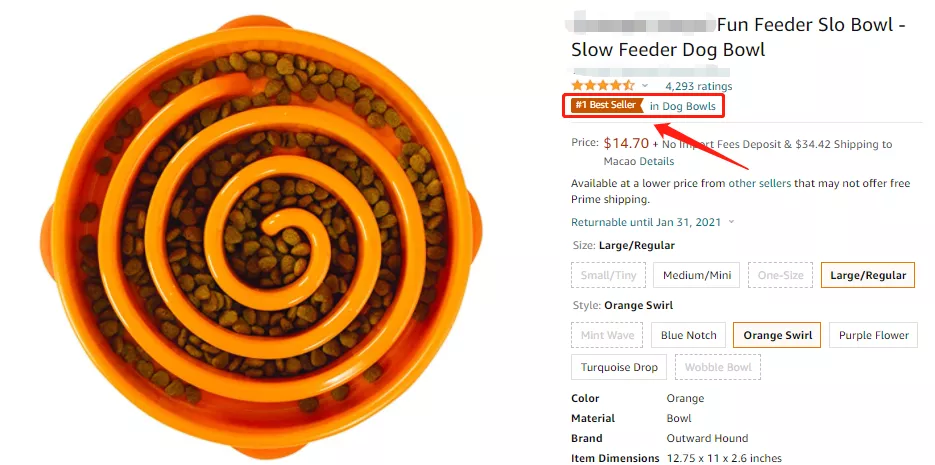Screen dimensions: 935x465
Task: Click the orange slow feeder bowl image
Action: coord(261,237)
